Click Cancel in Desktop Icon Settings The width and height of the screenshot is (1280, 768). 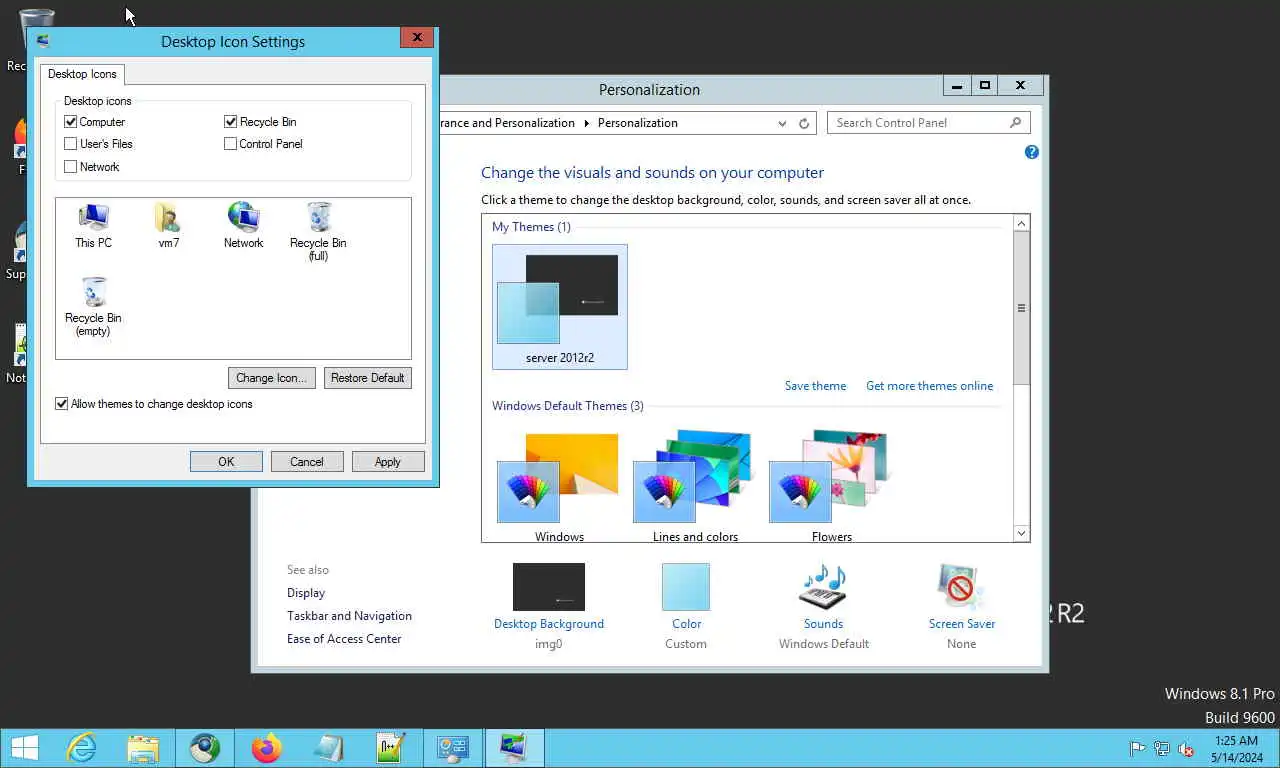pos(307,462)
